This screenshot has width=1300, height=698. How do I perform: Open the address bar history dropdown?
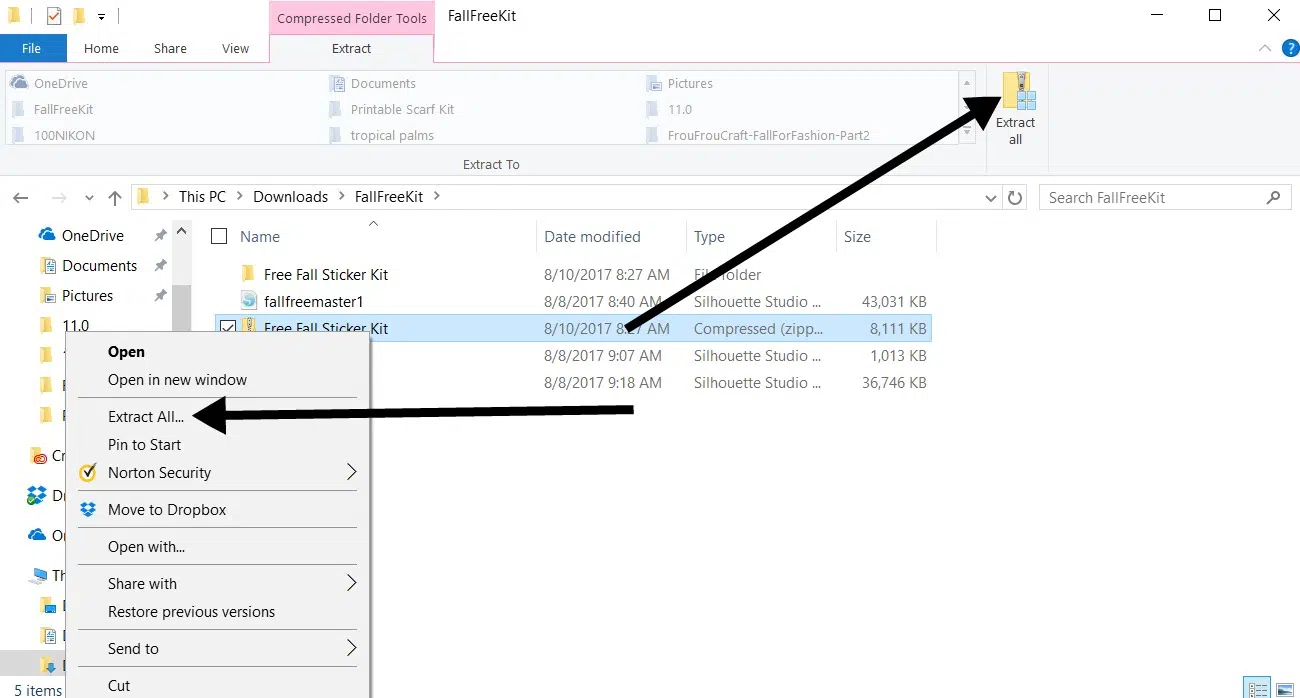[x=991, y=198]
